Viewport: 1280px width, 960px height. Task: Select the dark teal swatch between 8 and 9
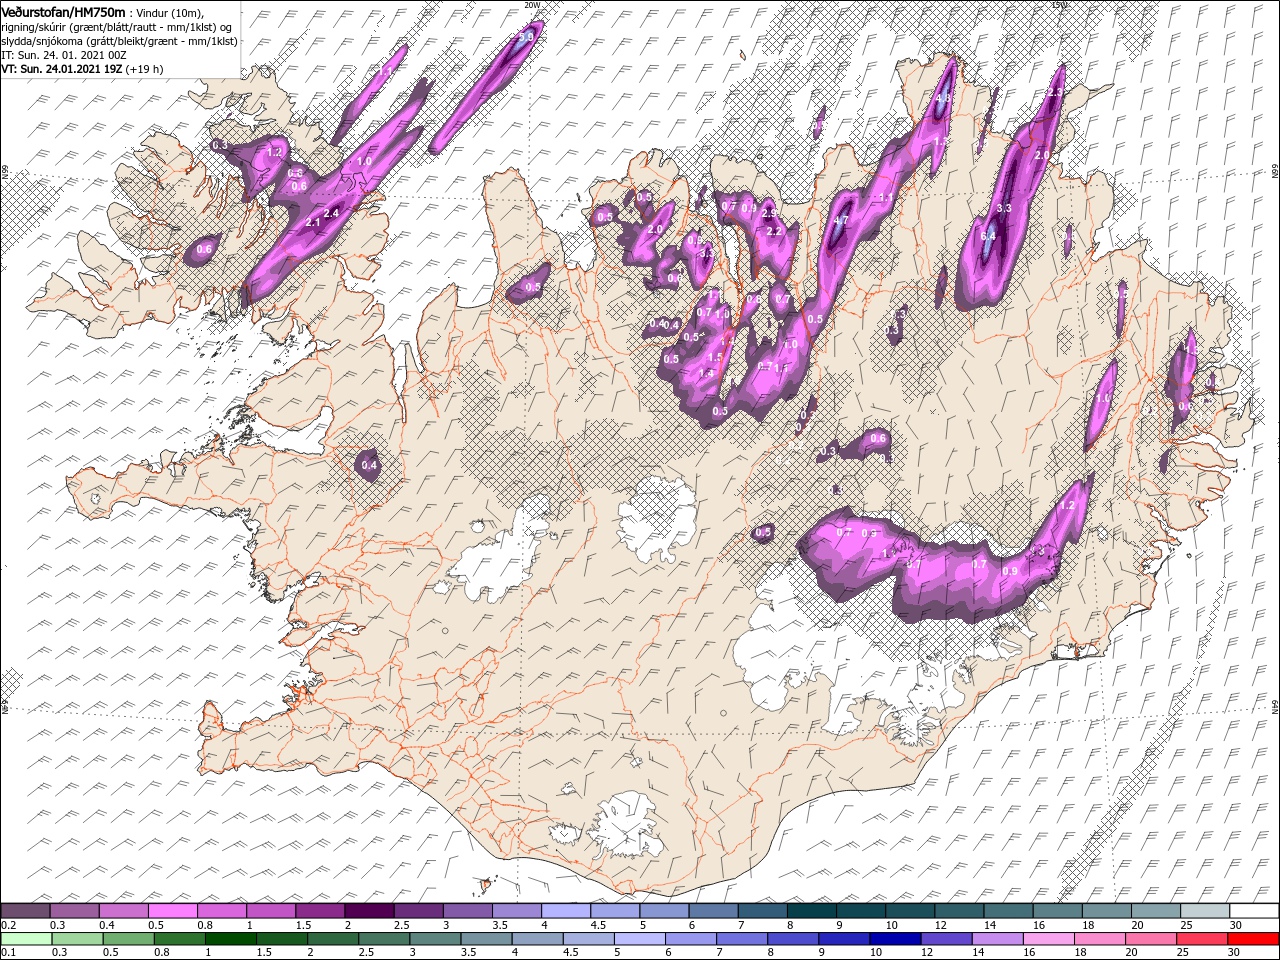(810, 911)
